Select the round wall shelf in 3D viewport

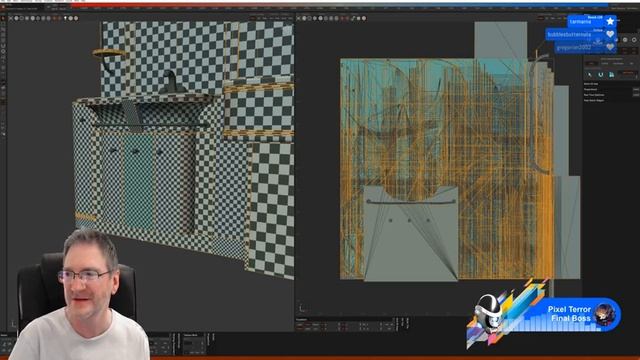(109, 53)
